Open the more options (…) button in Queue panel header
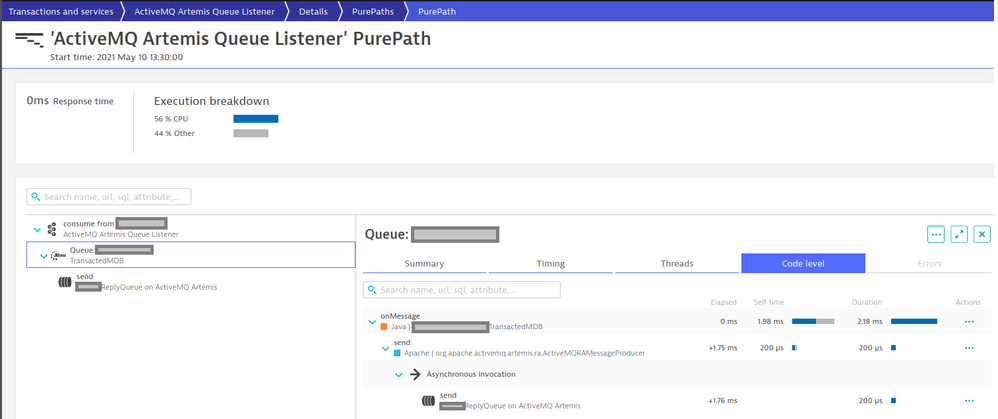The width and height of the screenshot is (998, 419). click(936, 234)
